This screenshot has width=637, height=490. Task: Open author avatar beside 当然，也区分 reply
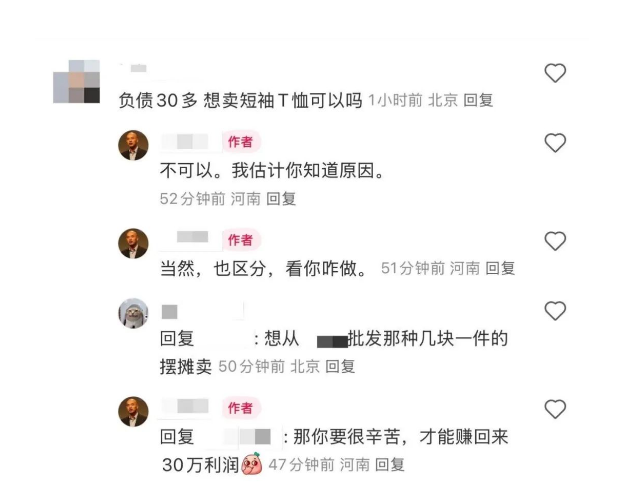click(133, 243)
